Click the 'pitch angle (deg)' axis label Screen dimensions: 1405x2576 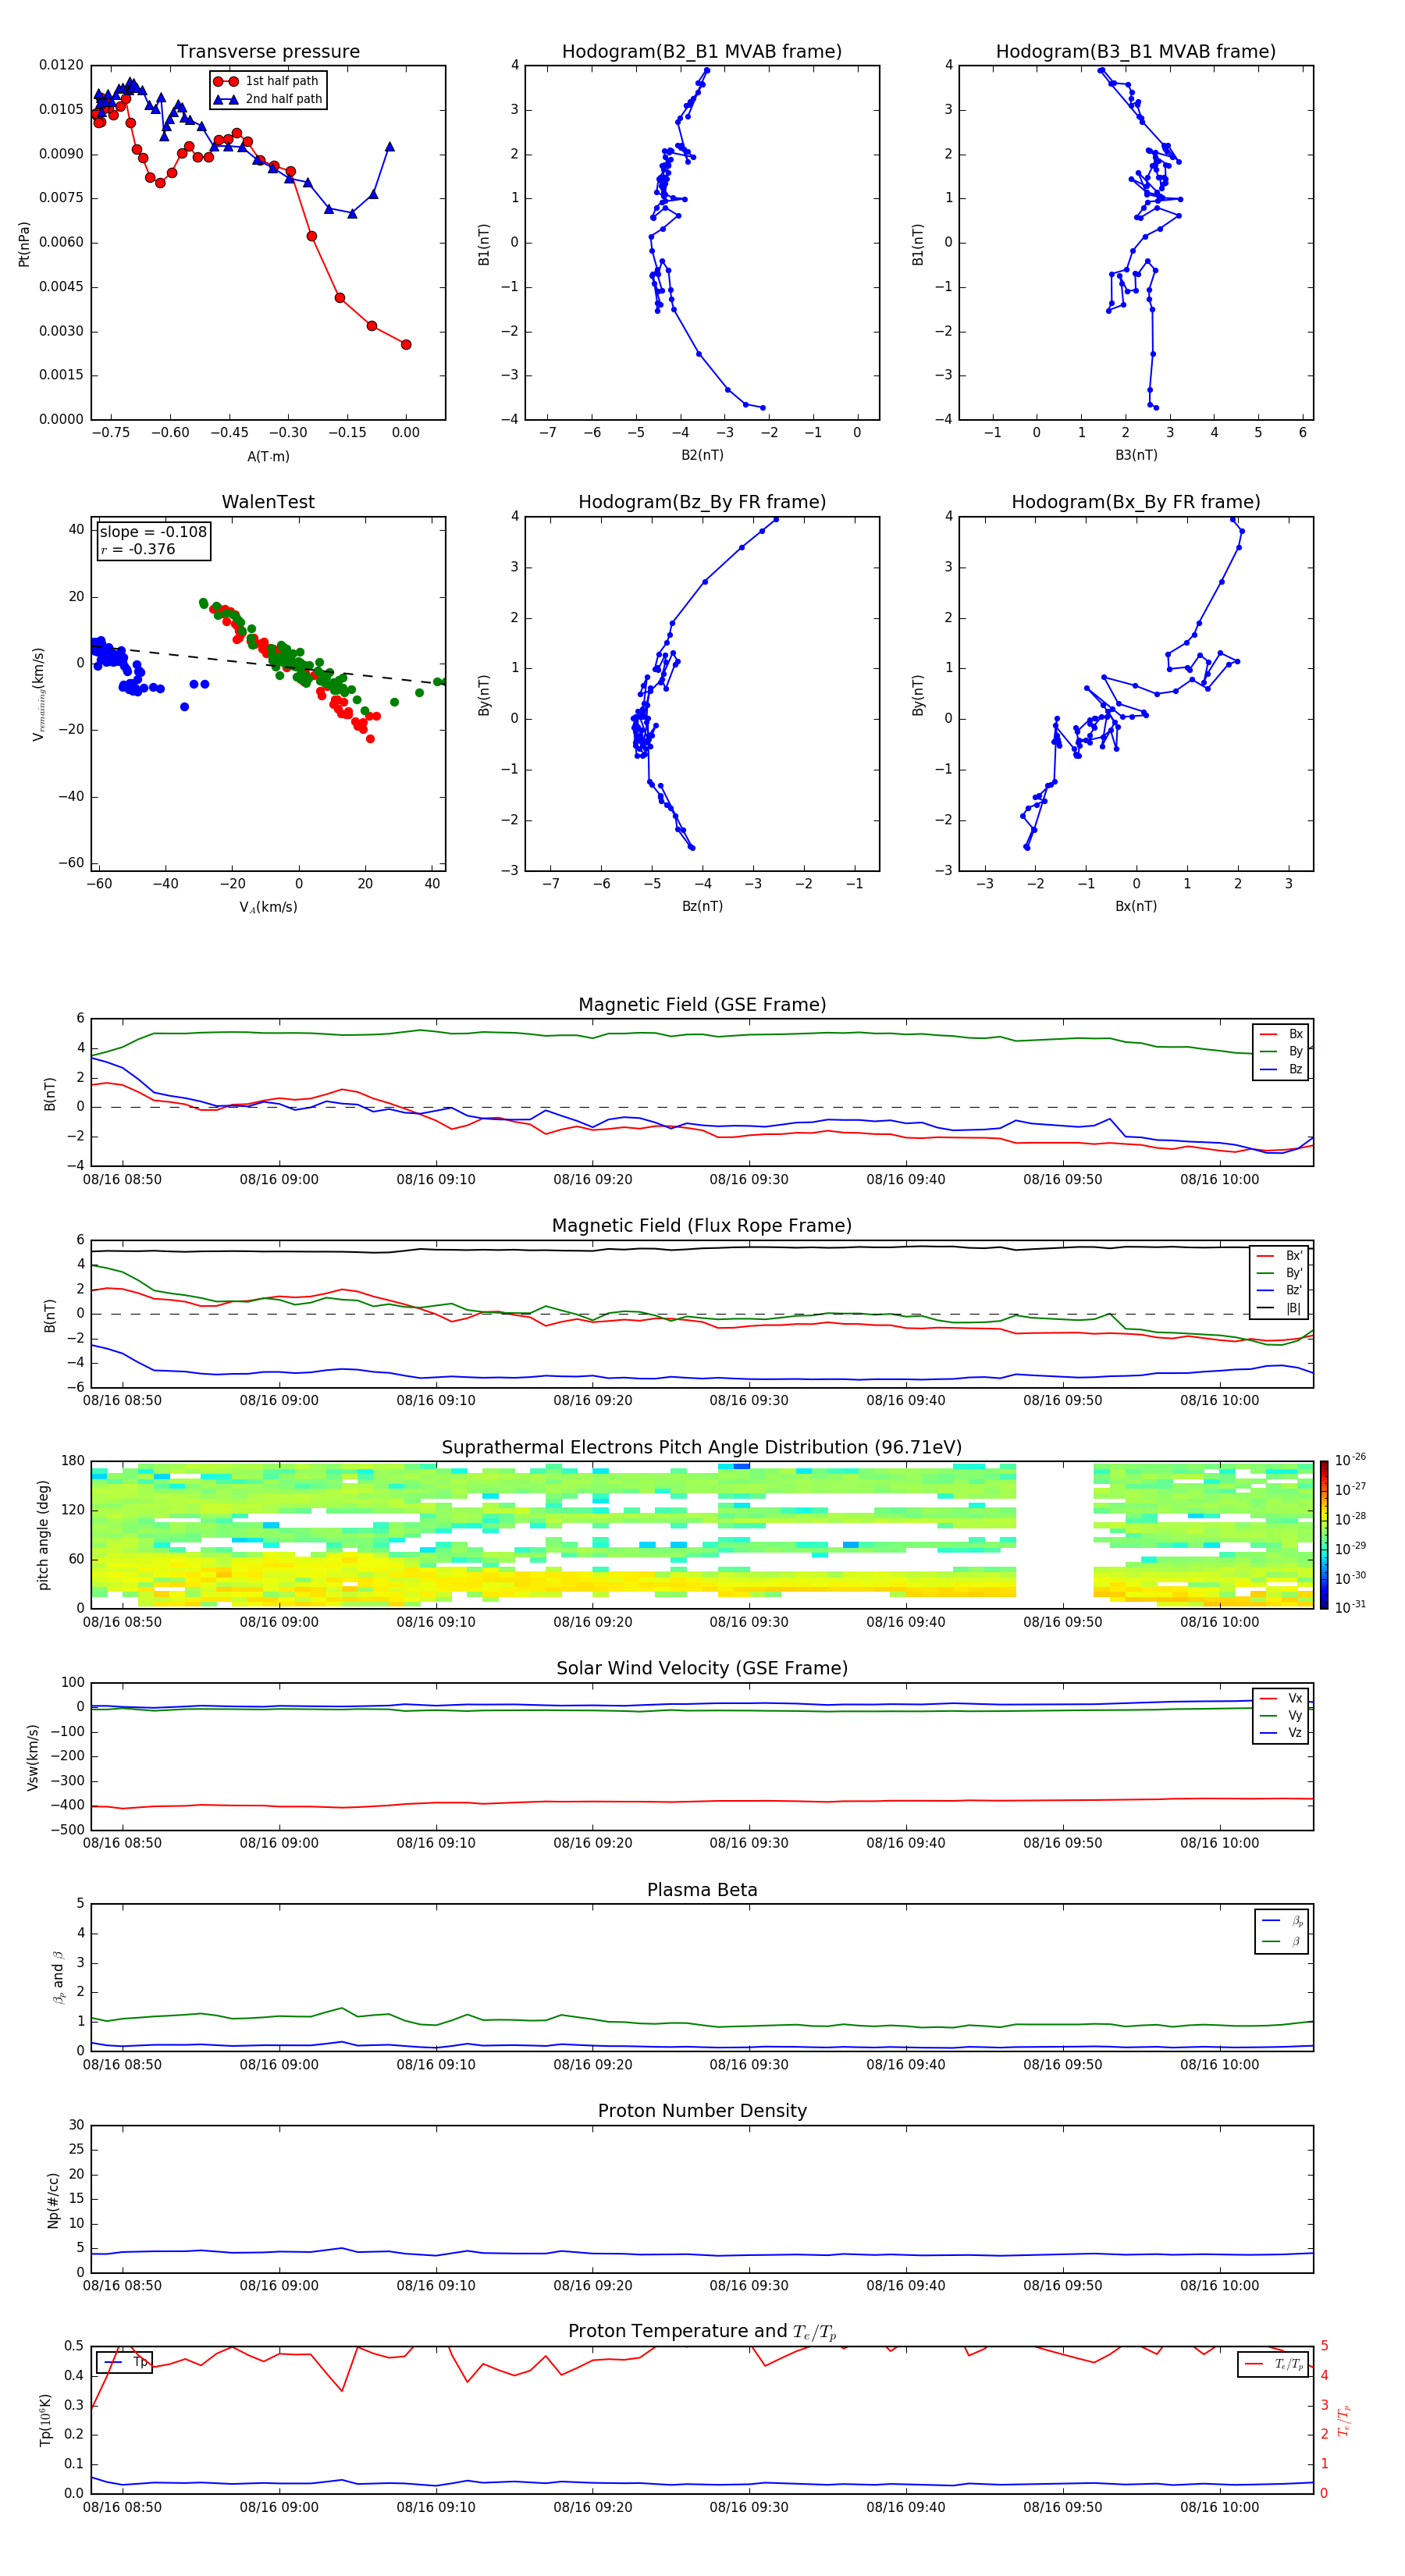43,1535
